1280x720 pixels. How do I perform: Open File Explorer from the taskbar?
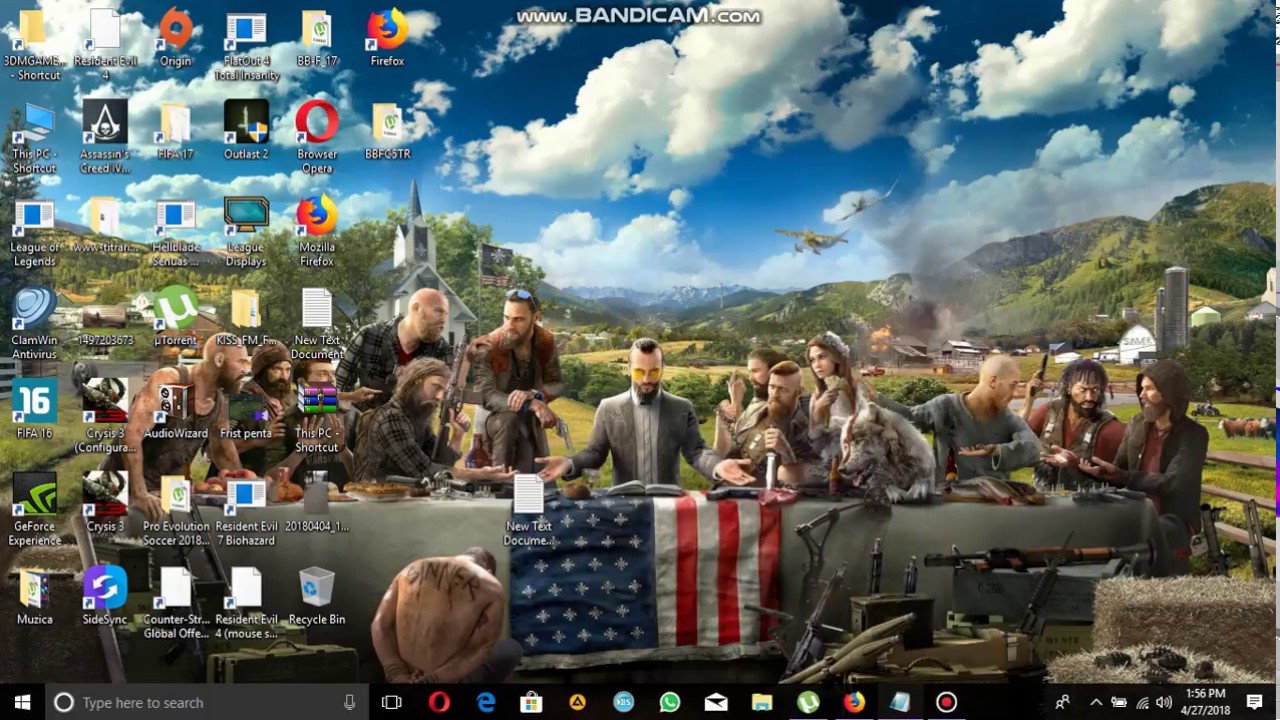point(762,702)
